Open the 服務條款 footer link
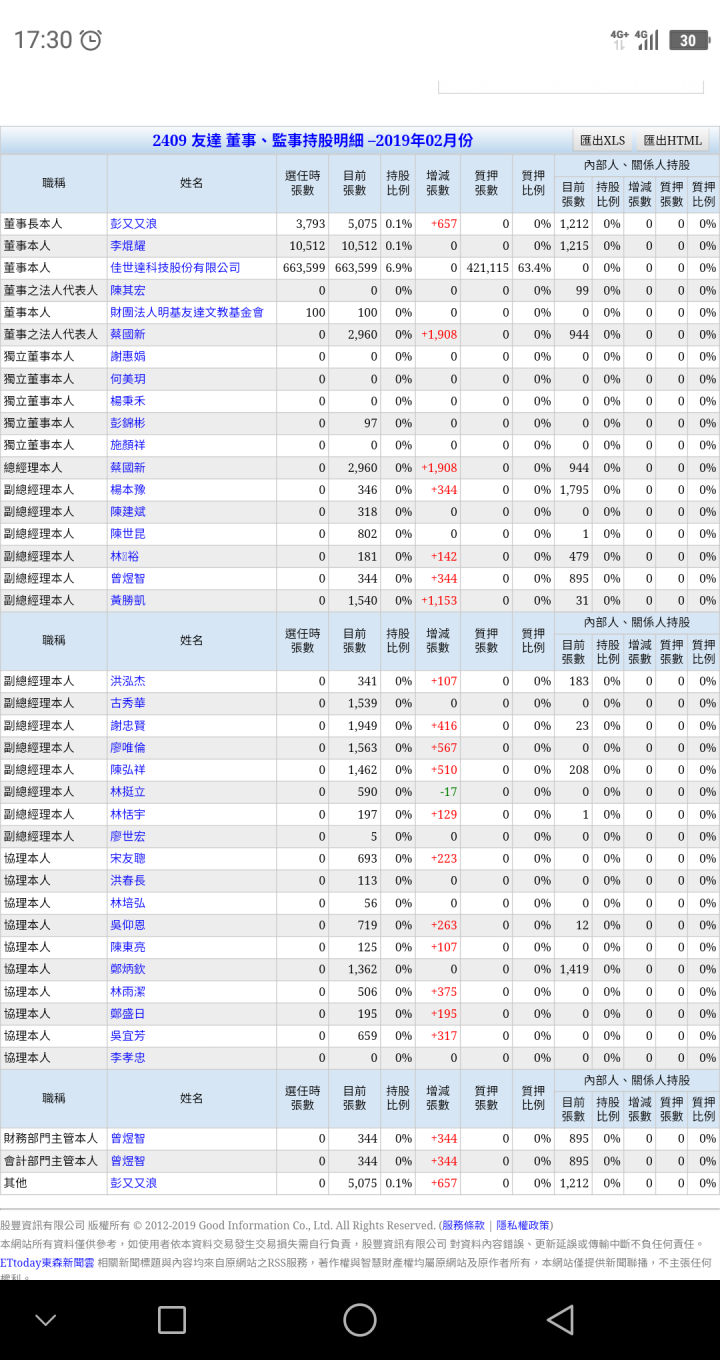720x1360 pixels. [464, 1225]
